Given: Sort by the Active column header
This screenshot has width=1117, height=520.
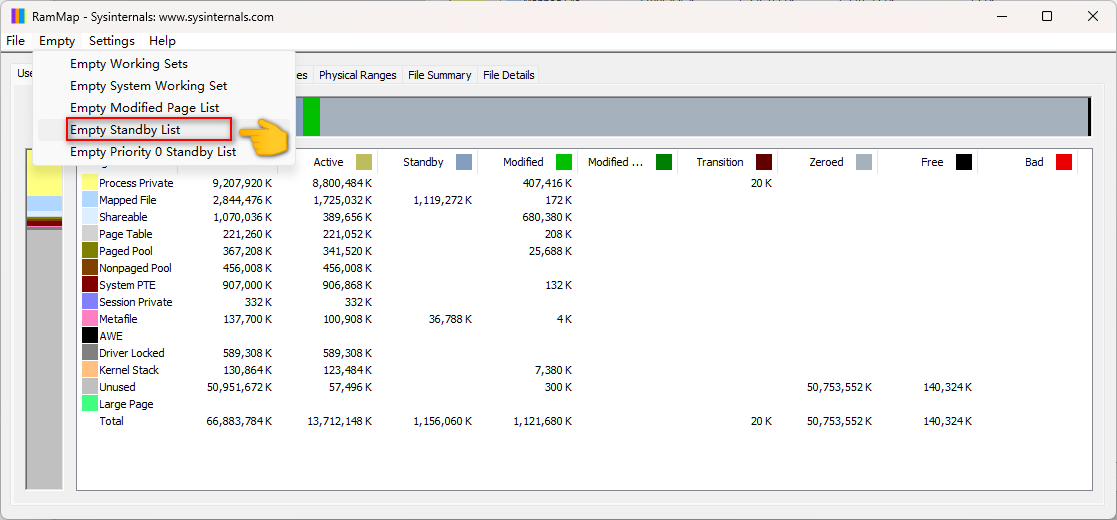Looking at the screenshot, I should [328, 162].
